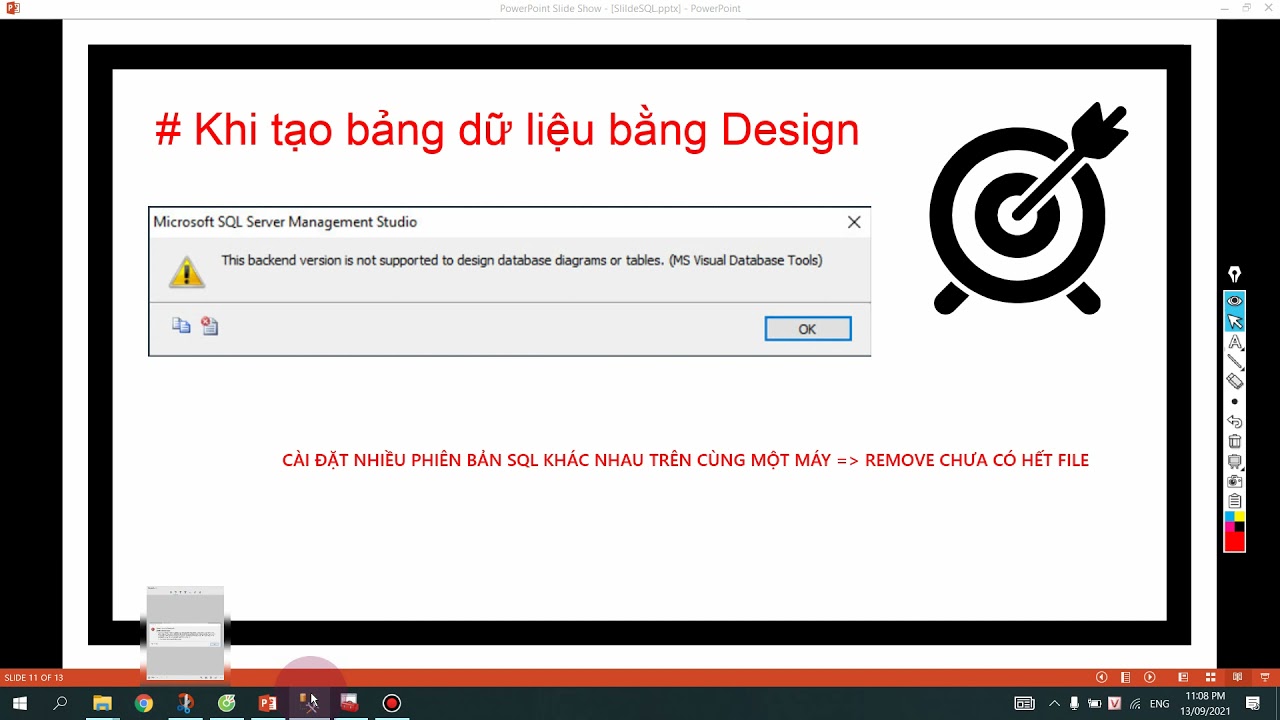Expand hidden system tray icons chevron
This screenshot has height=720, width=1280.
click(x=1054, y=703)
